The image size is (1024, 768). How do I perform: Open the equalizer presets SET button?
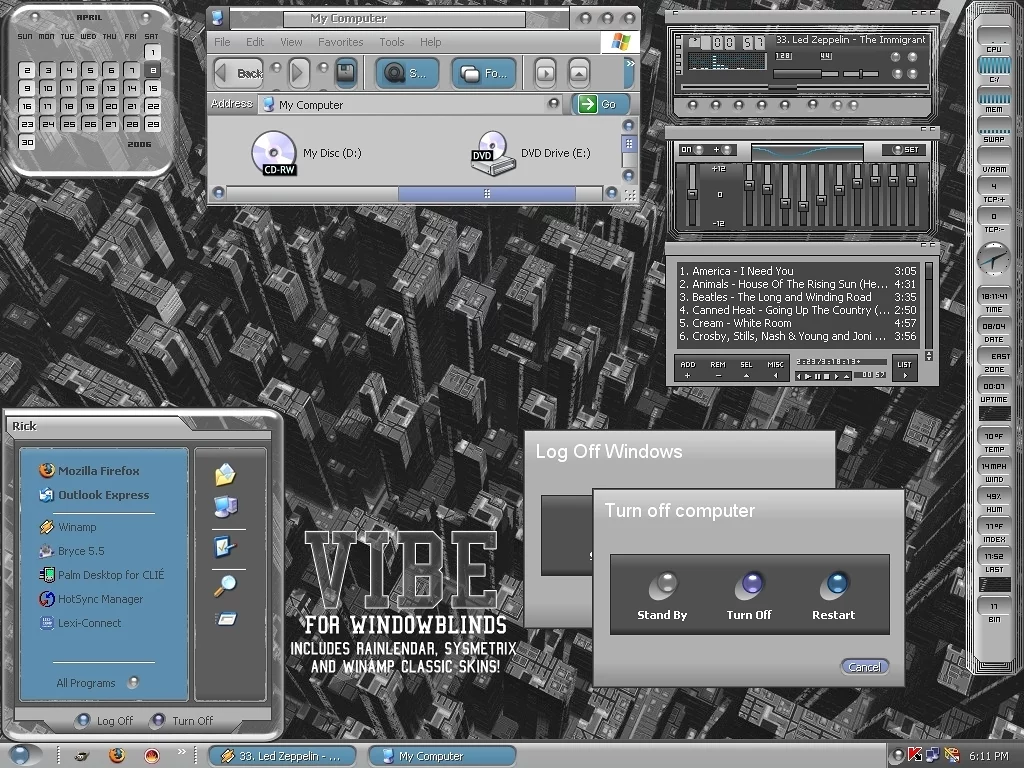[905, 150]
